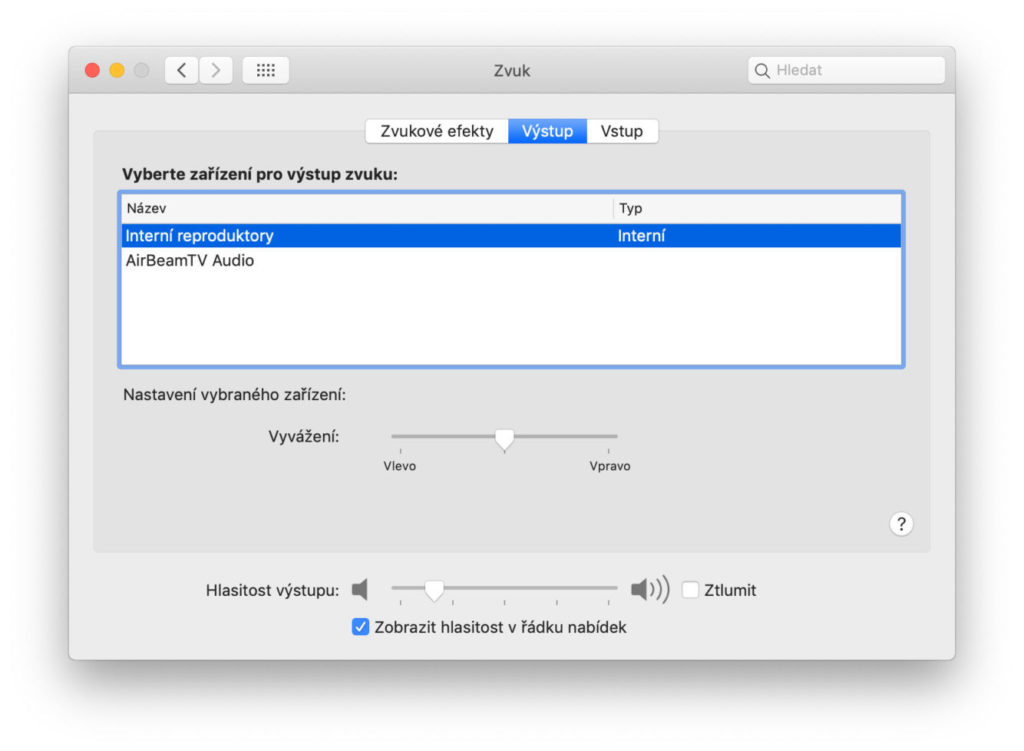Open help via the question mark button
Viewport: 1024px width, 751px height.
click(900, 524)
